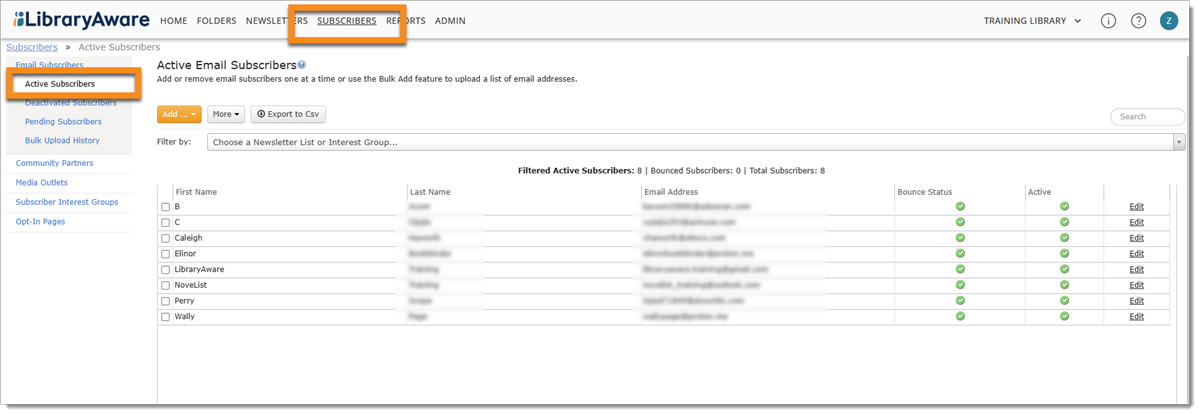Open the Add... dropdown button
The width and height of the screenshot is (1199, 414).
[x=179, y=114]
